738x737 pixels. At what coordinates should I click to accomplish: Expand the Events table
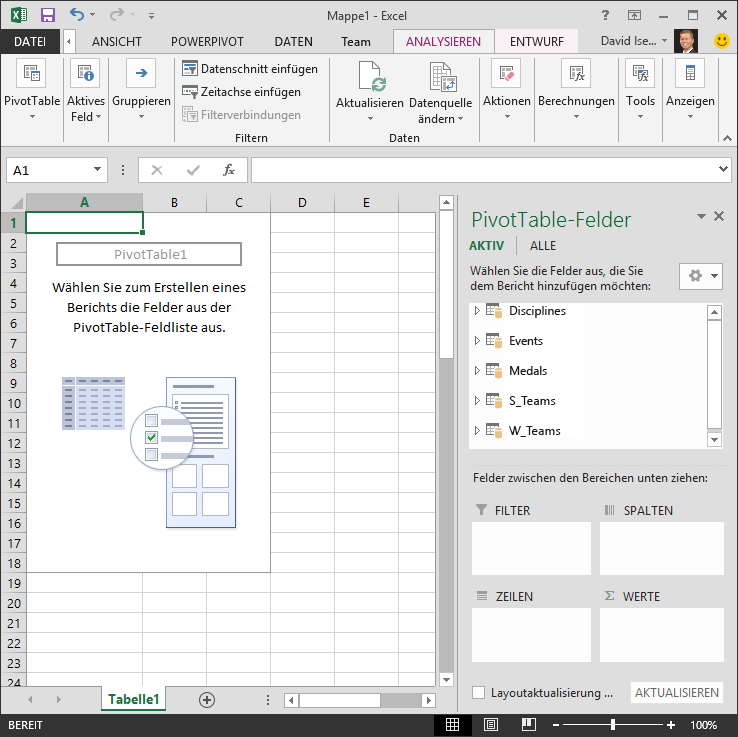point(477,340)
